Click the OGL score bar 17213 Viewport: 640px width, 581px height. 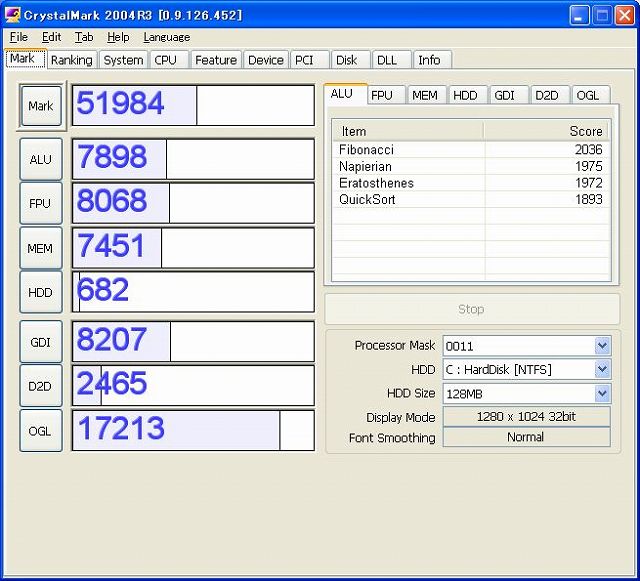[x=193, y=430]
